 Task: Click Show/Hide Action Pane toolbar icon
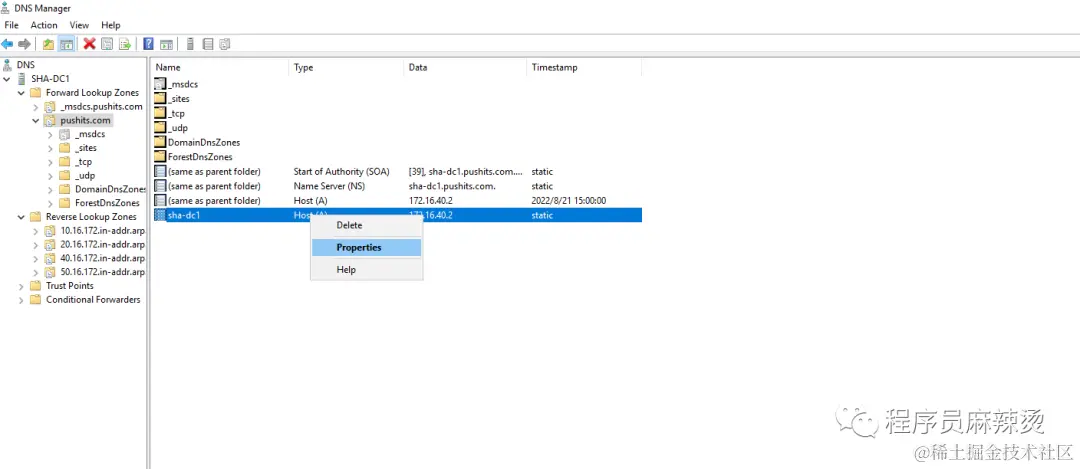point(166,44)
